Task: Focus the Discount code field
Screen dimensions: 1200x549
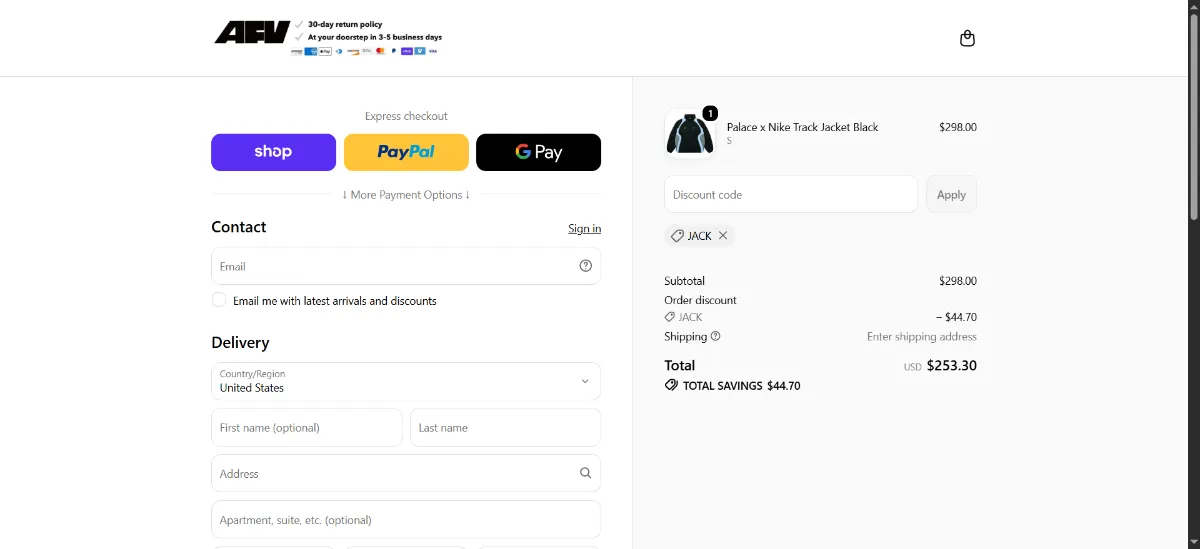Action: pyautogui.click(x=791, y=194)
